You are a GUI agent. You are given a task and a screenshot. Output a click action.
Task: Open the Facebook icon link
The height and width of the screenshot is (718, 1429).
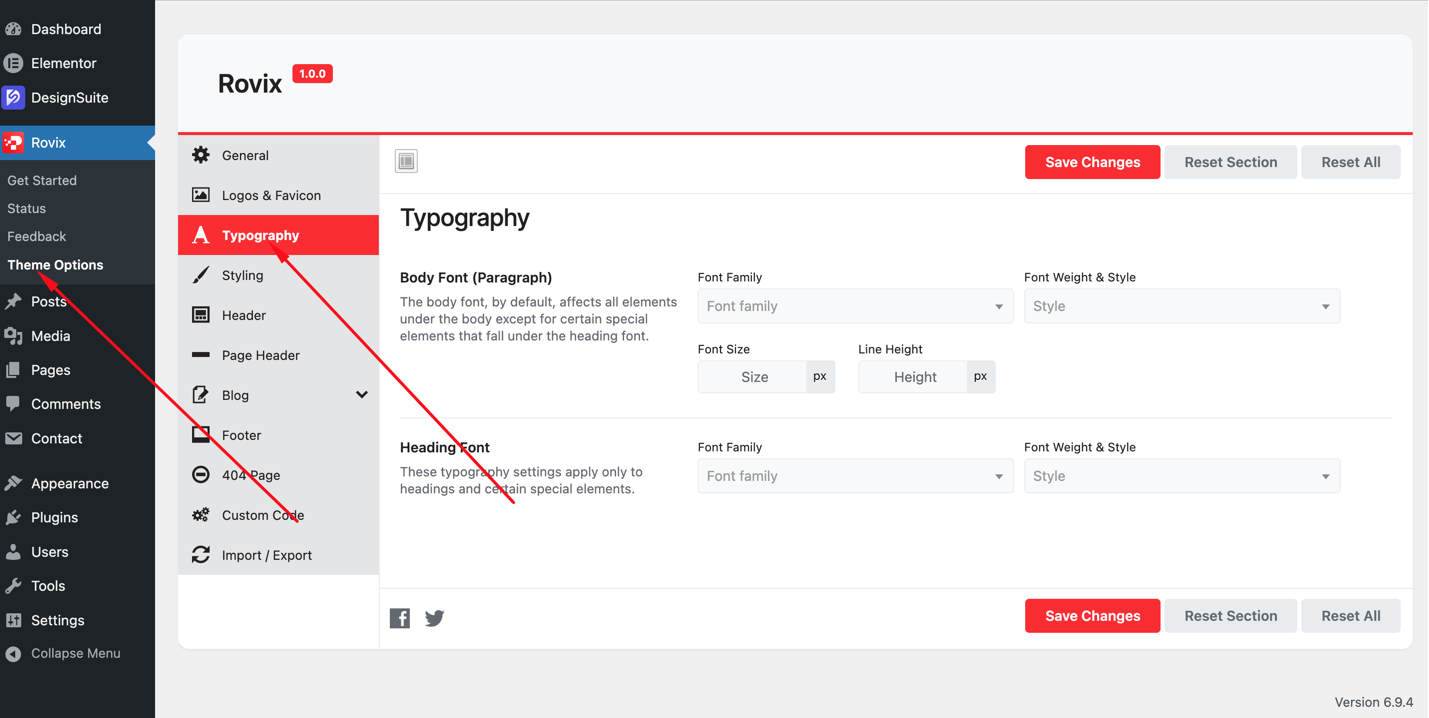click(400, 618)
